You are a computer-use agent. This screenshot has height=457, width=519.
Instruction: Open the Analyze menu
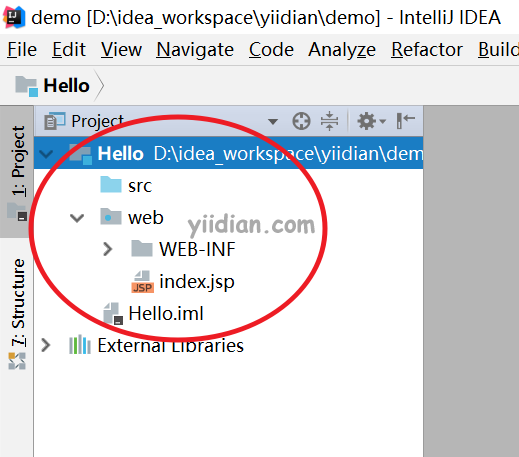tap(342, 50)
